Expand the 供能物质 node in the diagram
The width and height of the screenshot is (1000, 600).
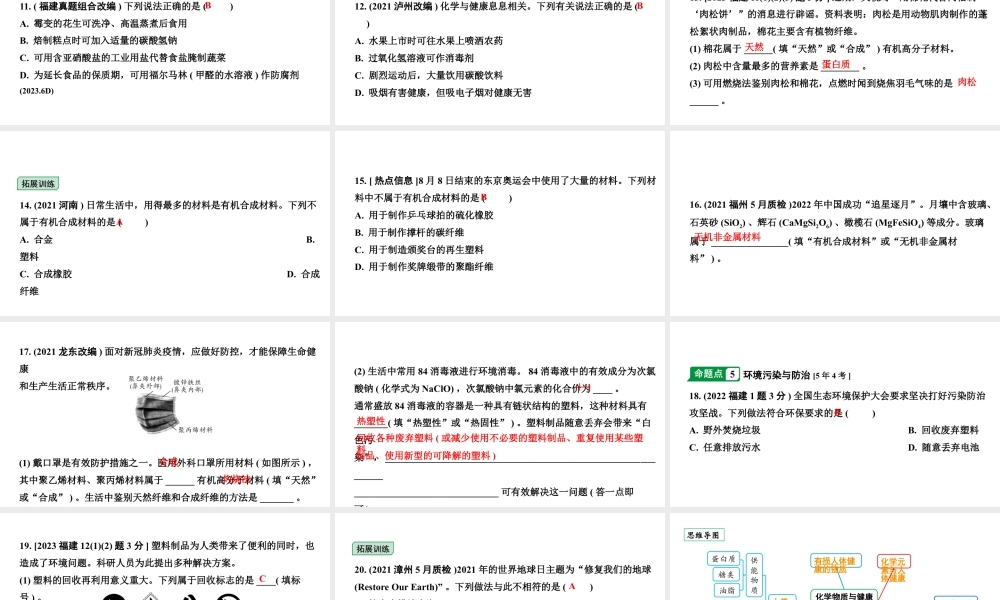click(753, 575)
